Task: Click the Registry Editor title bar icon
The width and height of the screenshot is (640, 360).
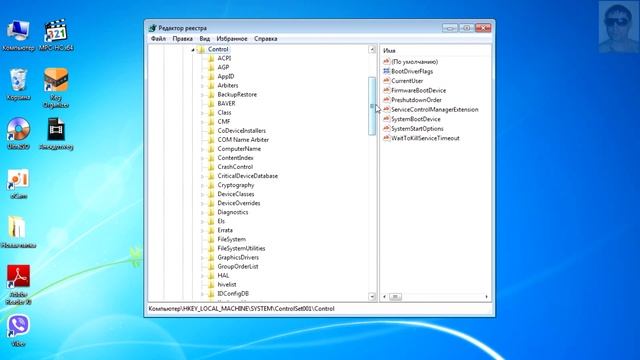Action: click(153, 28)
